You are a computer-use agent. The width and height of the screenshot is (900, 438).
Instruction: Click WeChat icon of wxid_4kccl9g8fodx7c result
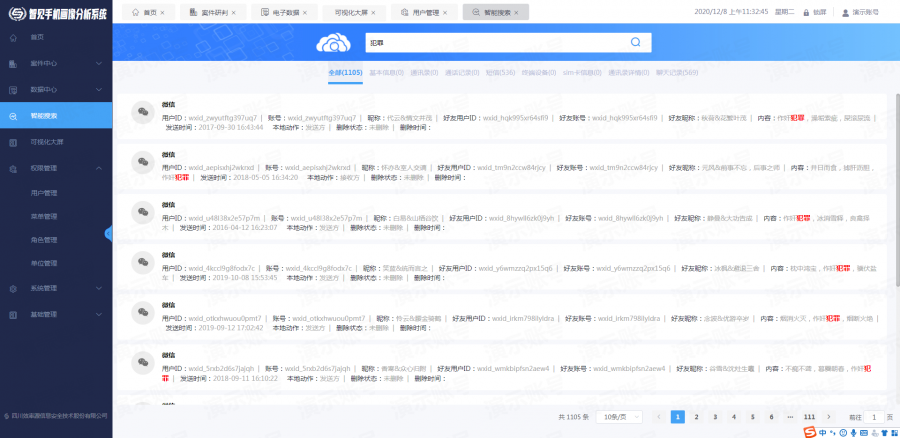143,262
